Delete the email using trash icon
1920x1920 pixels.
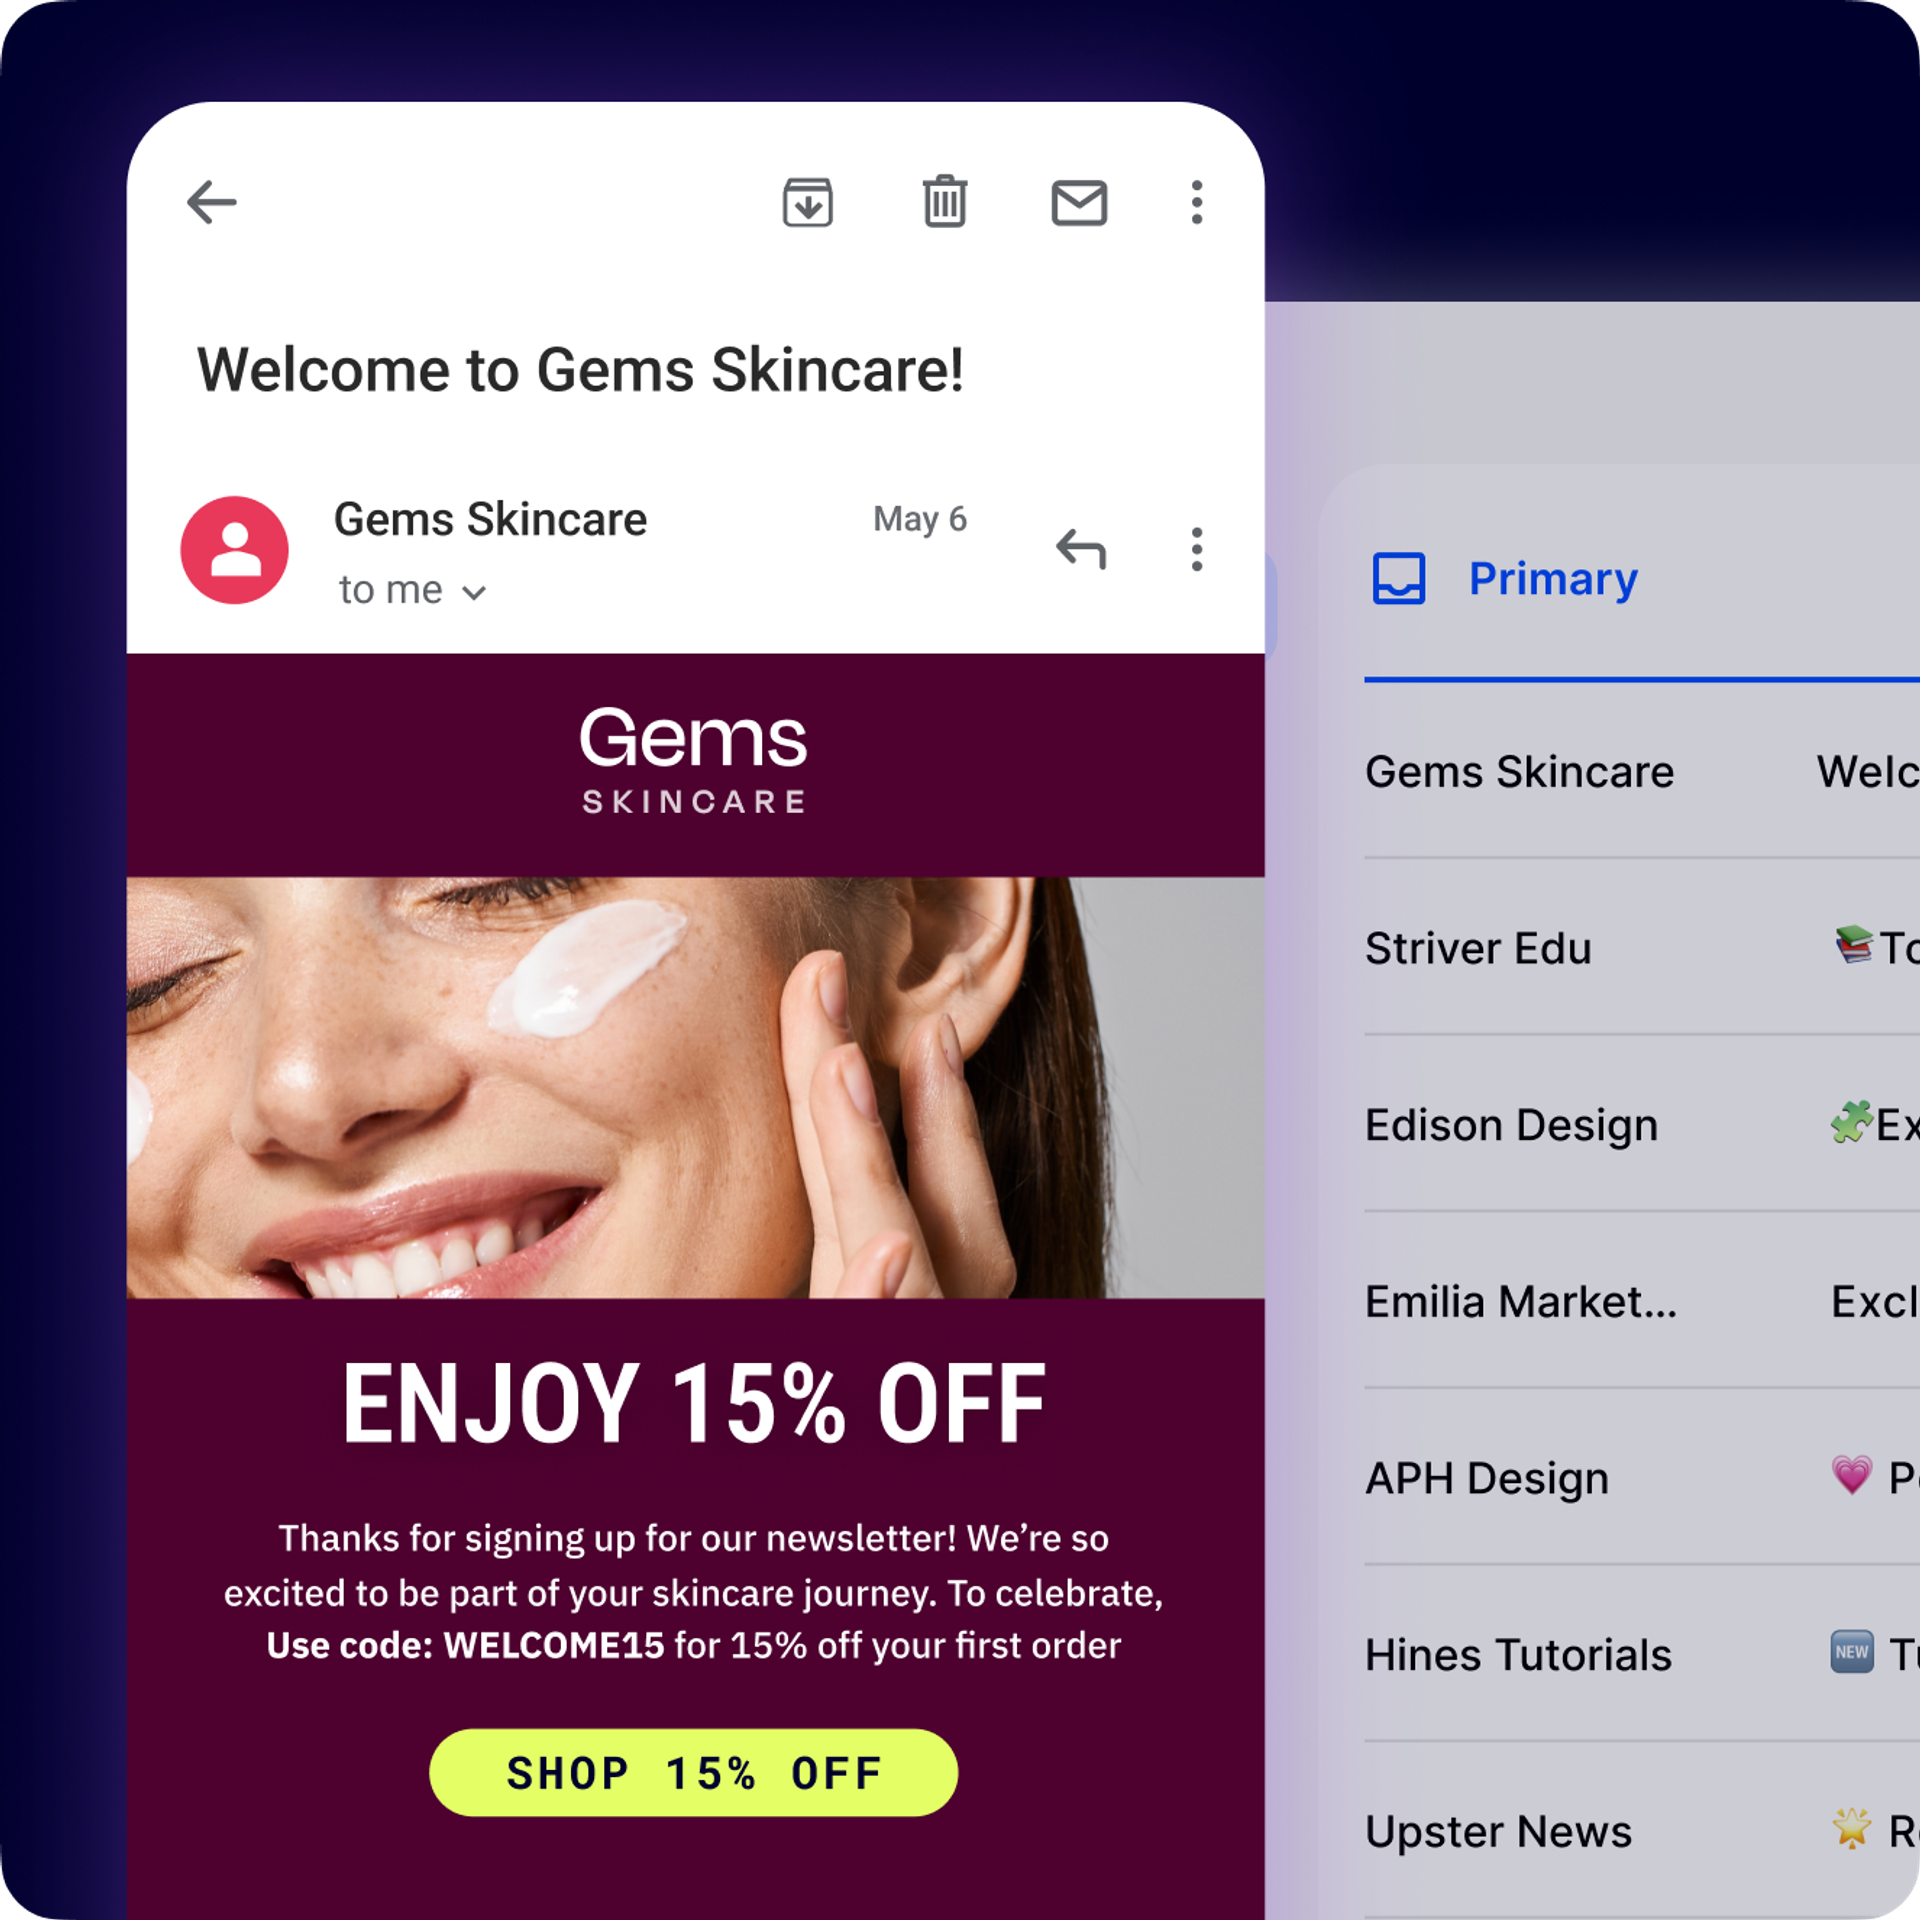click(x=944, y=201)
